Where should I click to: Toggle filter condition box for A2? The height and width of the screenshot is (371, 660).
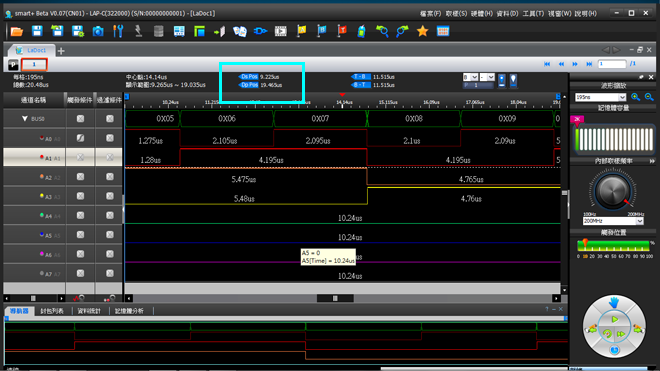110,177
